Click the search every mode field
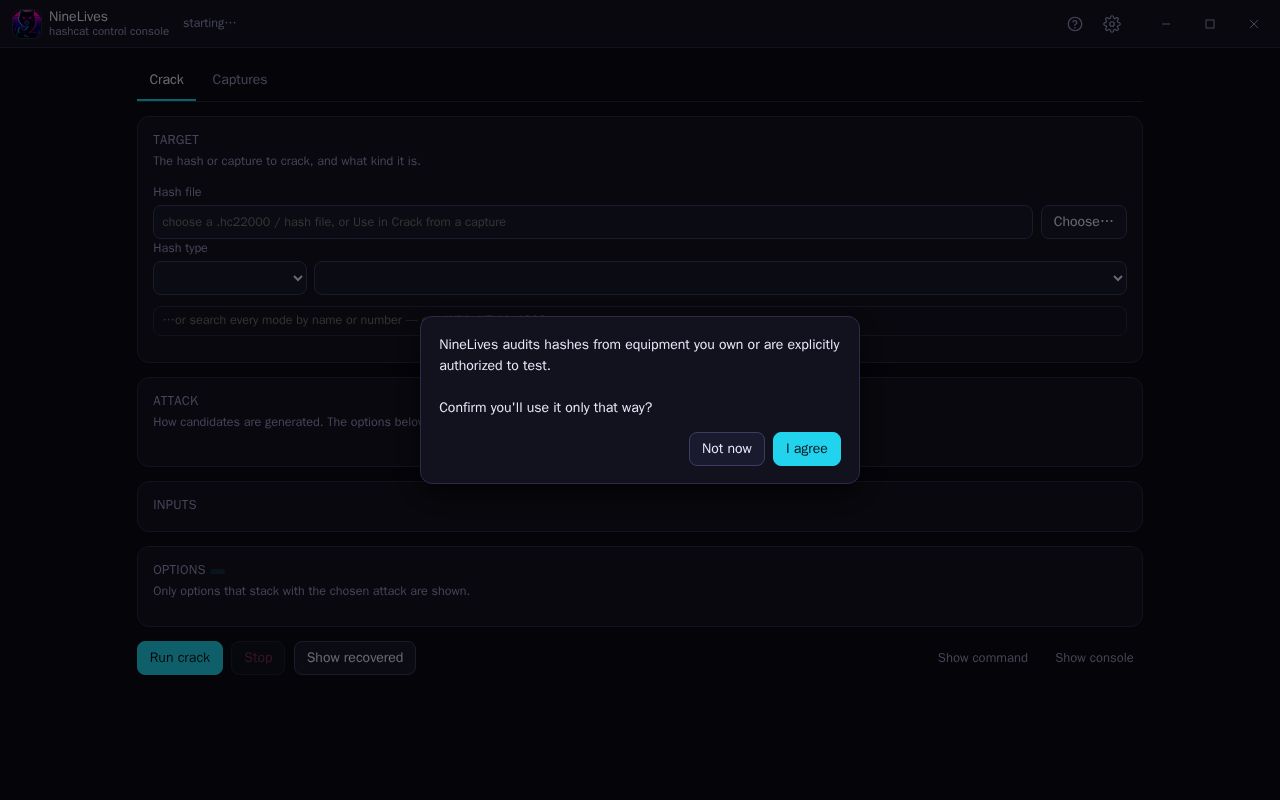This screenshot has width=1280, height=800. (640, 320)
